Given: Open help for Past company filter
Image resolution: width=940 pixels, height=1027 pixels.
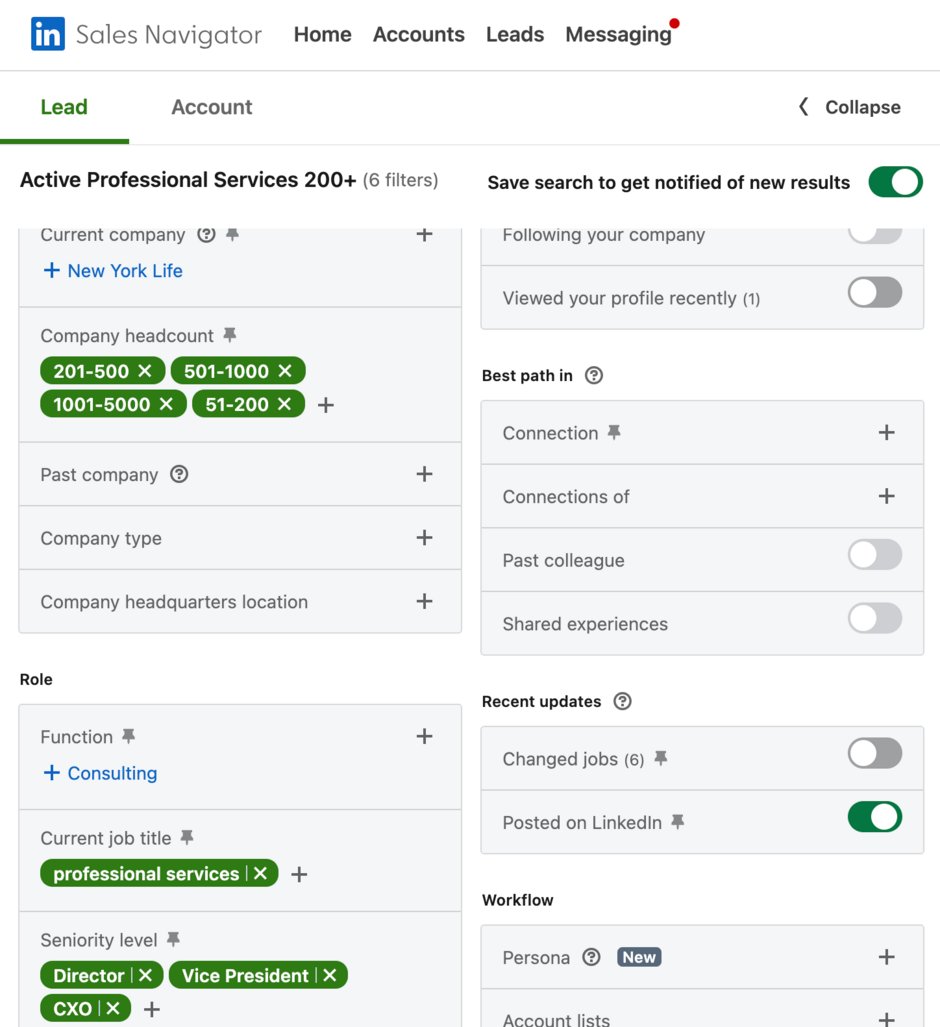Looking at the screenshot, I should pyautogui.click(x=179, y=474).
